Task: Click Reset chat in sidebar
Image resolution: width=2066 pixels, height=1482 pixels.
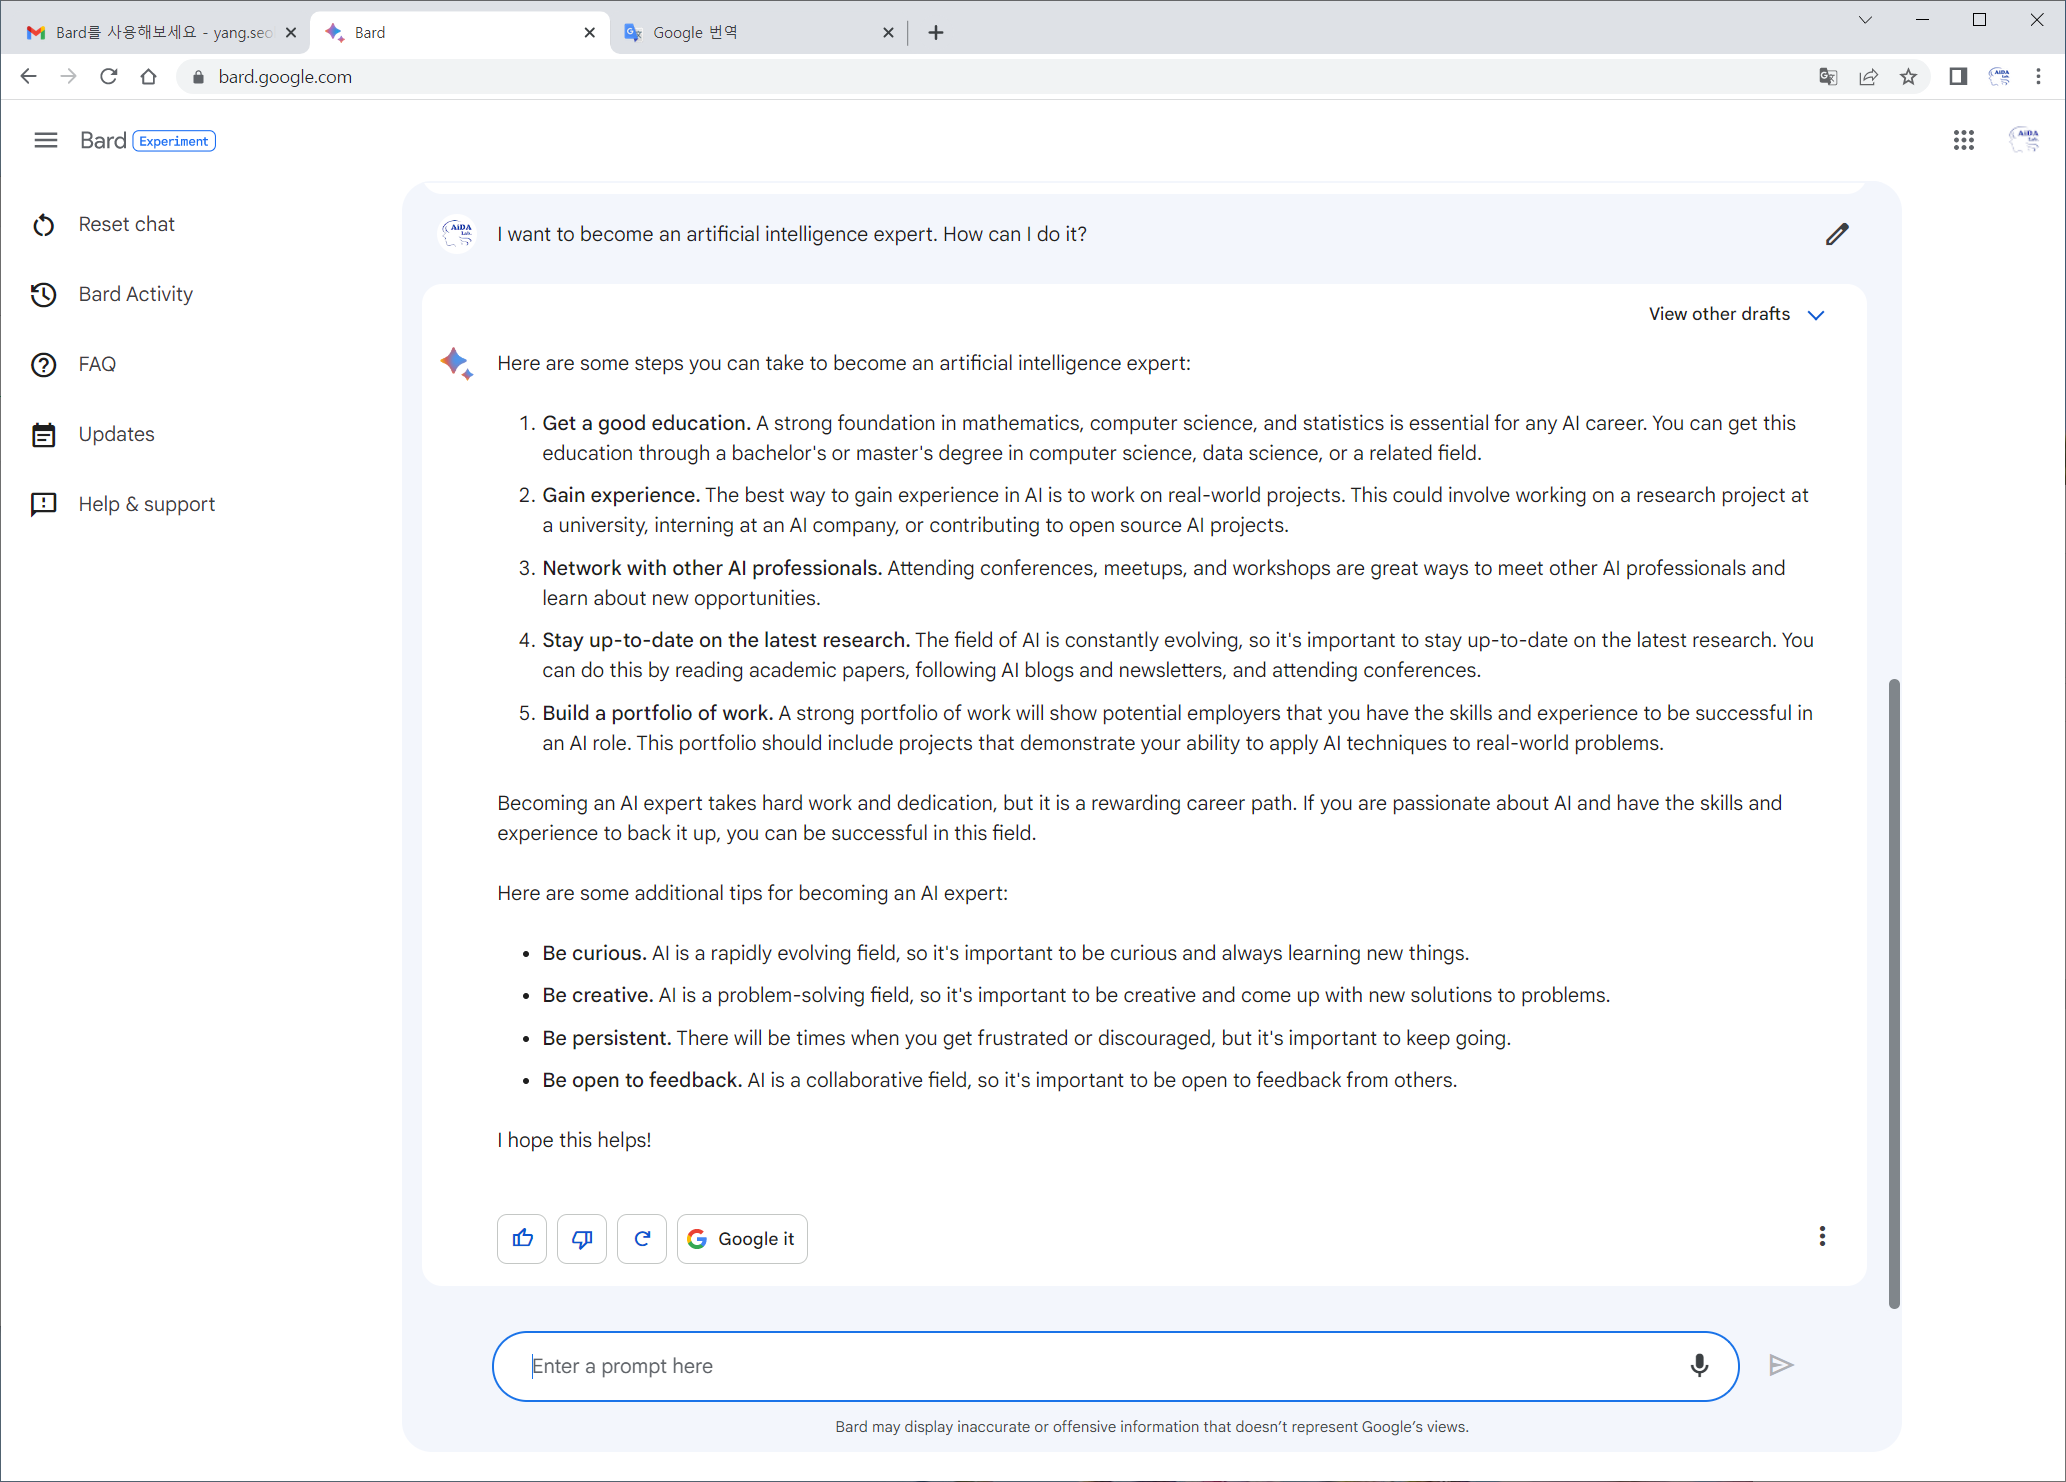Action: [x=126, y=224]
